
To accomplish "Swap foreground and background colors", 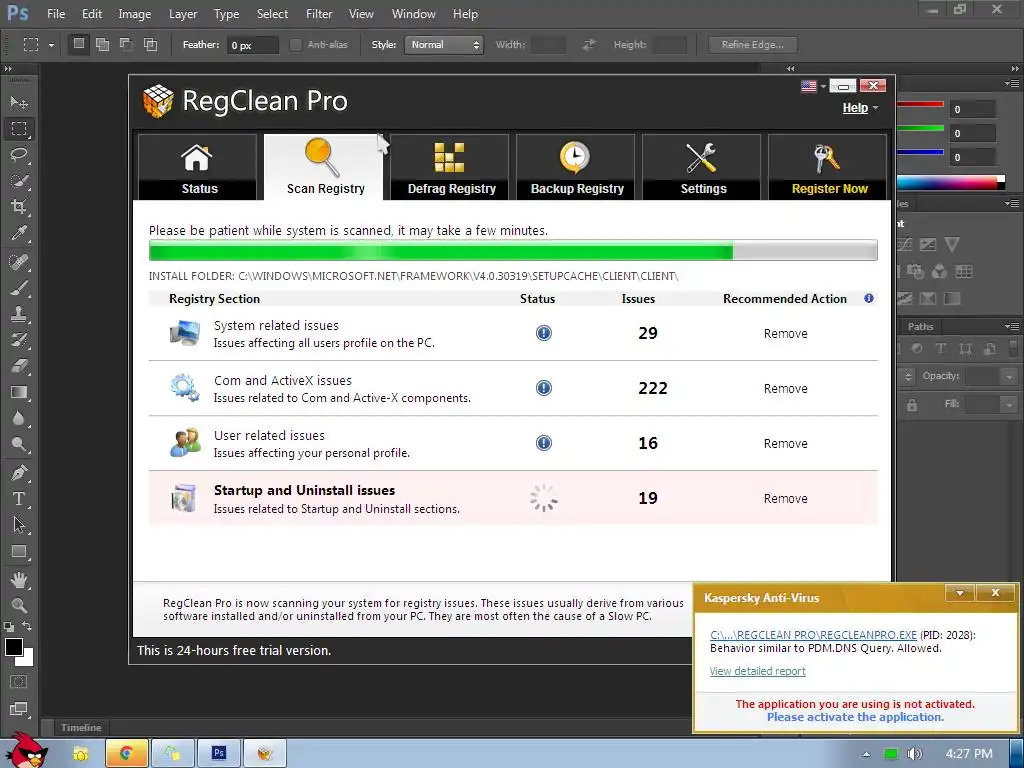I will pyautogui.click(x=27, y=626).
